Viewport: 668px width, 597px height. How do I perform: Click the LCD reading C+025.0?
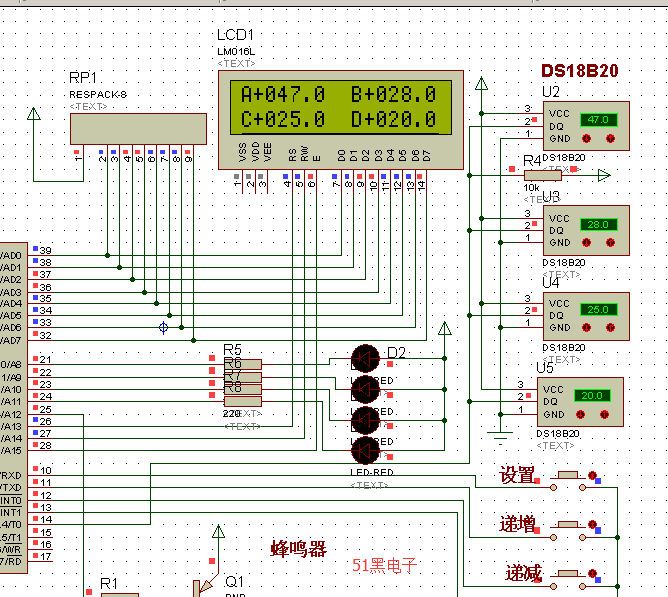point(283,119)
